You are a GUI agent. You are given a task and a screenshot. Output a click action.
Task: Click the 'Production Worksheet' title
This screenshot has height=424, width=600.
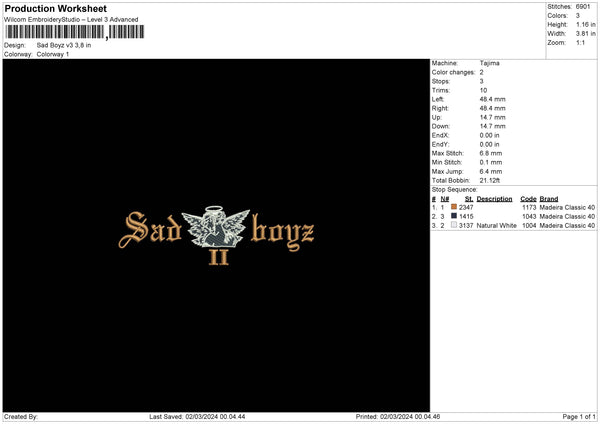[55, 8]
